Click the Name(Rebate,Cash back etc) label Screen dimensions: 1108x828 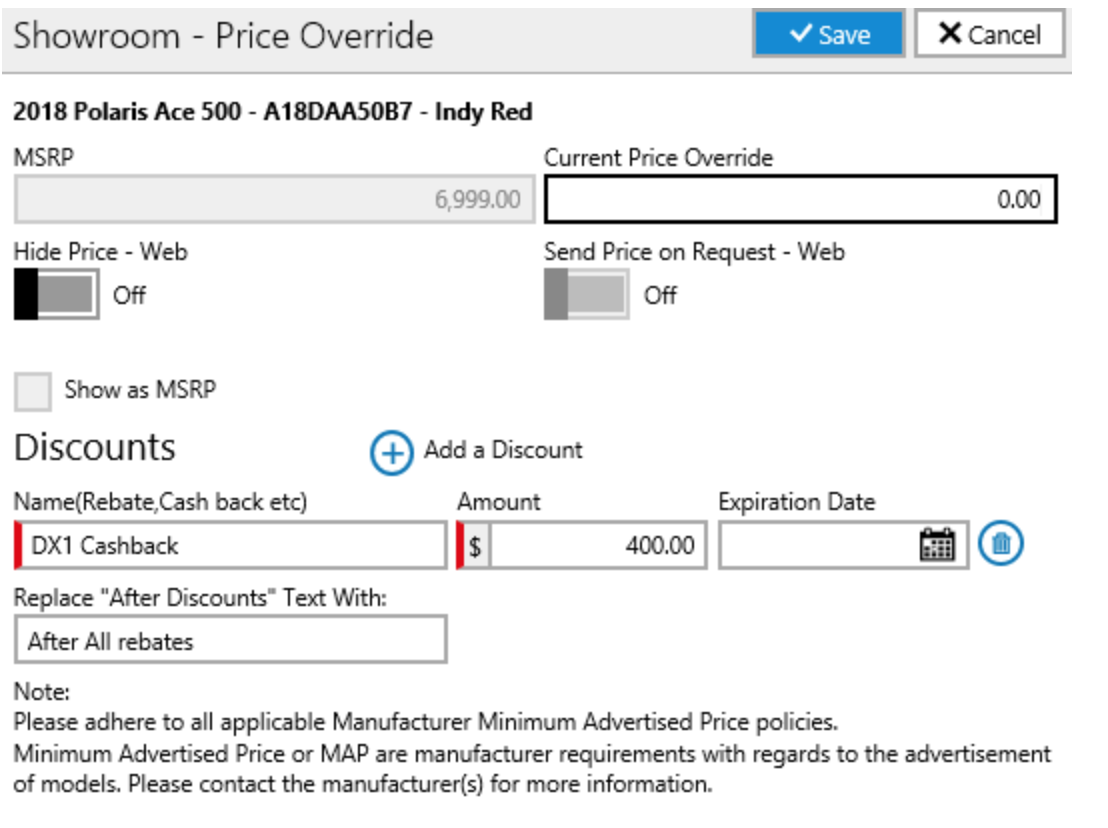pos(160,502)
